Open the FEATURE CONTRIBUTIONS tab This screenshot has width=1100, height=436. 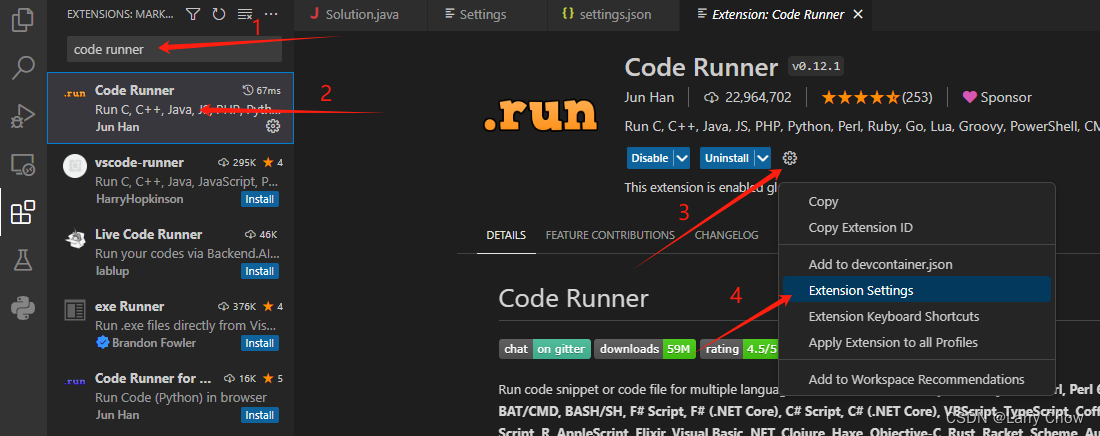pos(610,235)
